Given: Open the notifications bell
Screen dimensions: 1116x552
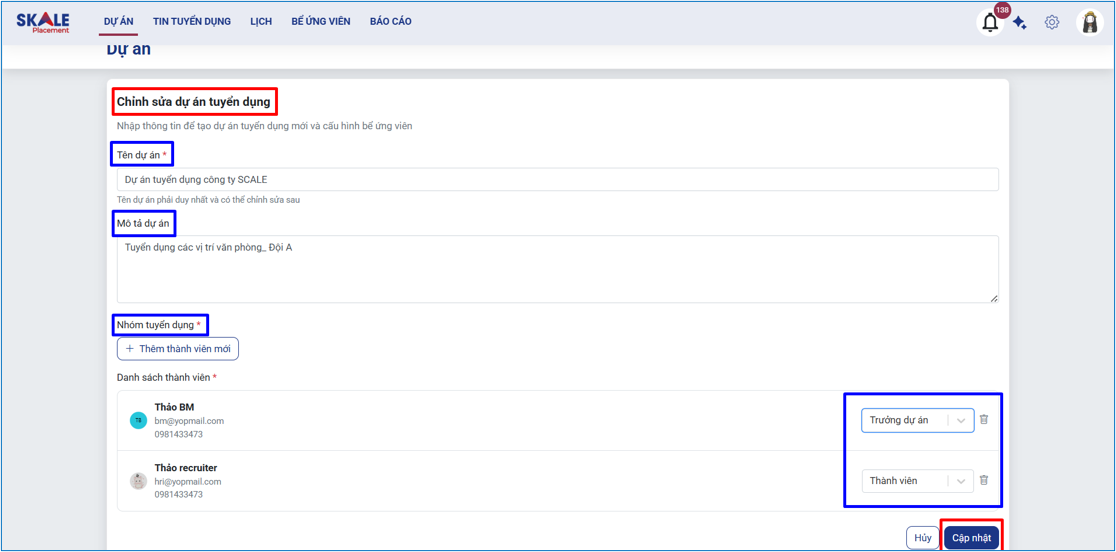Looking at the screenshot, I should tap(990, 23).
